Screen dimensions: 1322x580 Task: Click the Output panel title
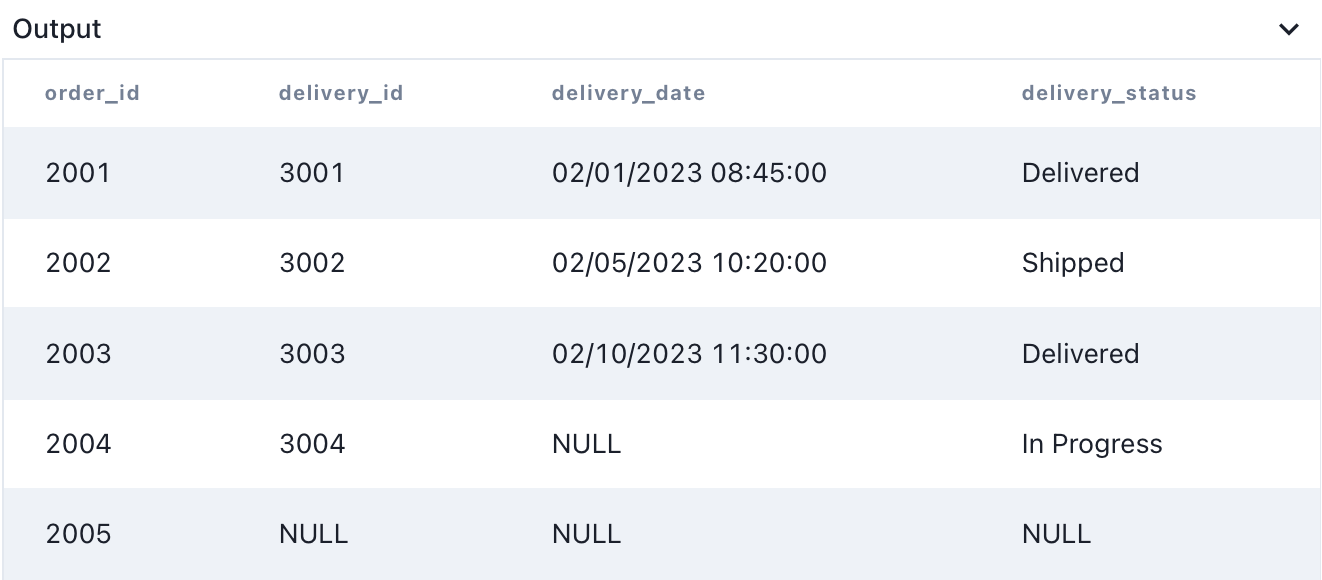click(57, 29)
